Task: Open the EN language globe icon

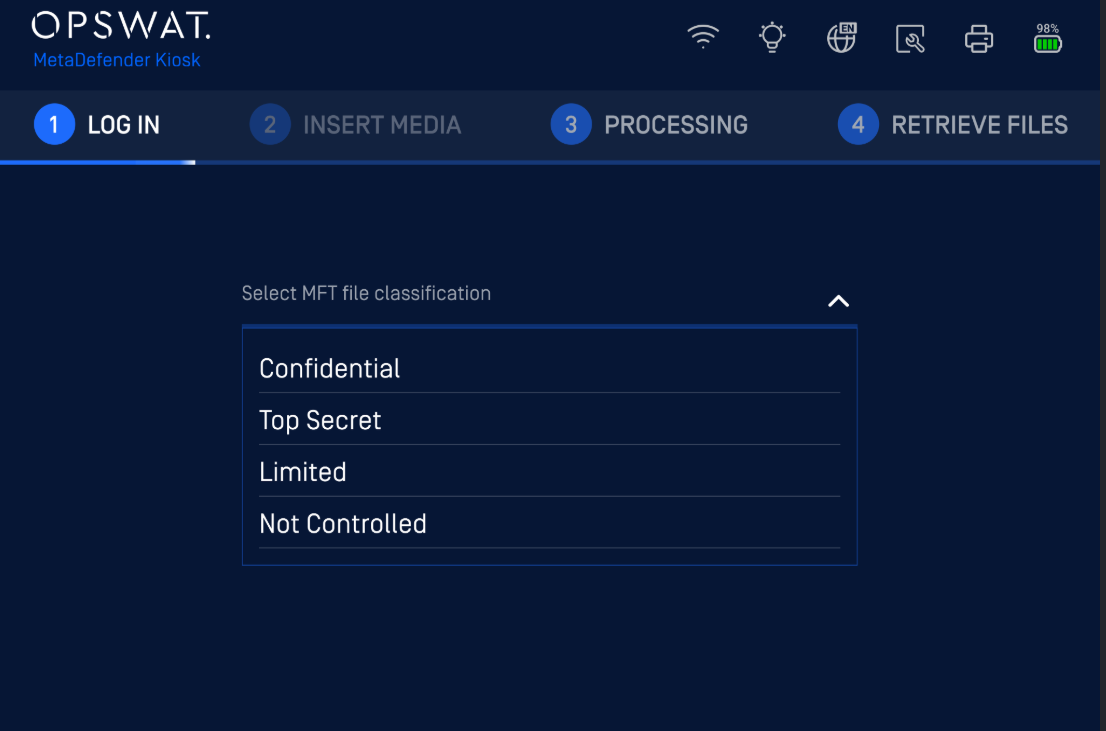Action: (x=841, y=38)
